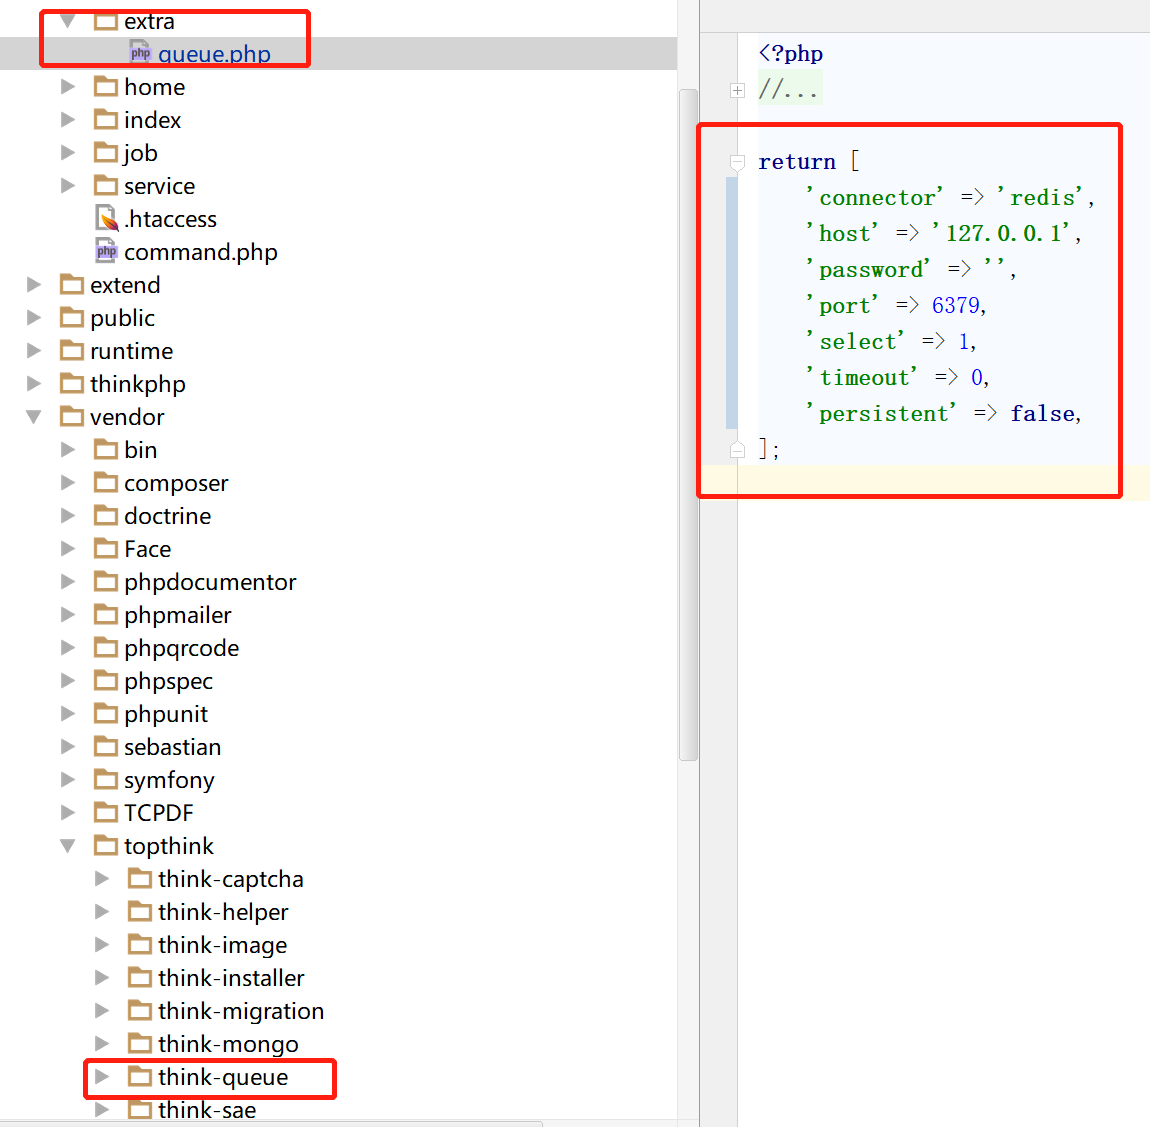
Task: Click the think-migration folder icon
Action: (140, 1010)
